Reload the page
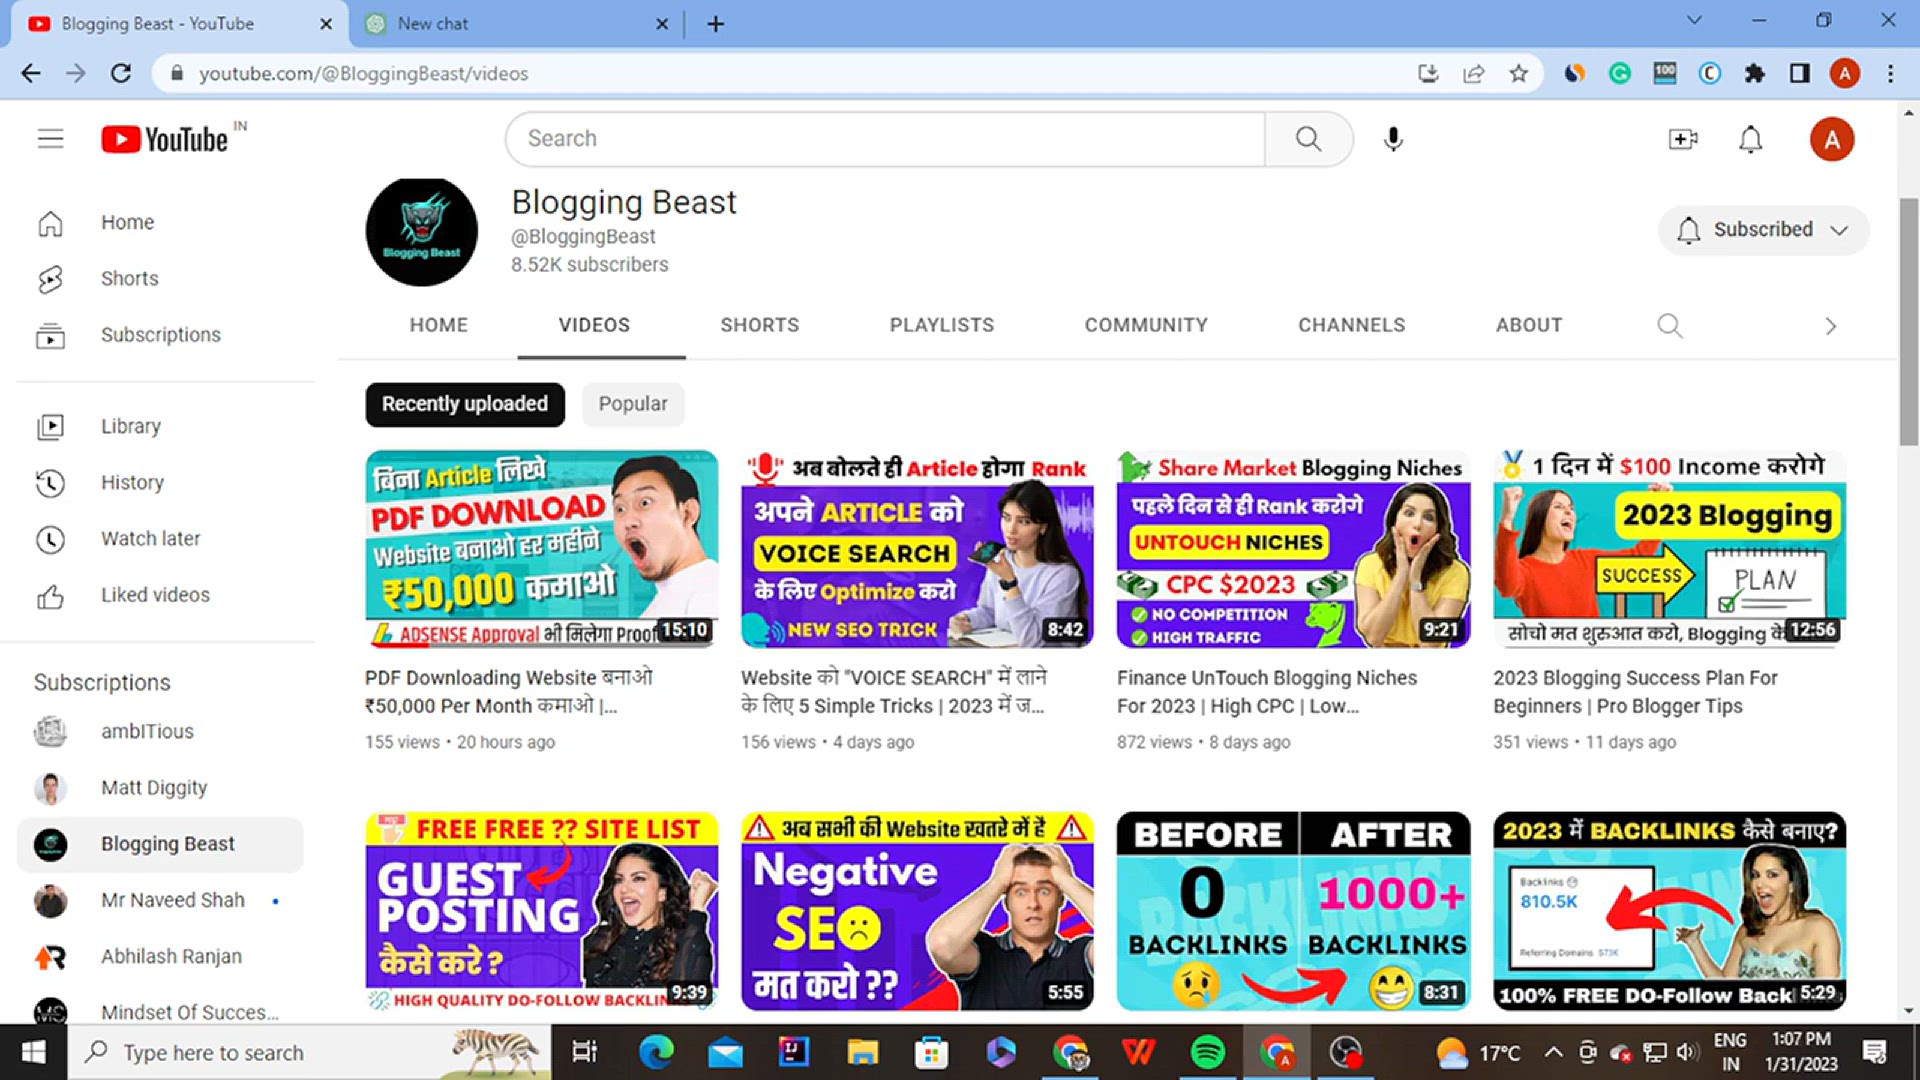Screen dimensions: 1920x1080 (x=121, y=73)
